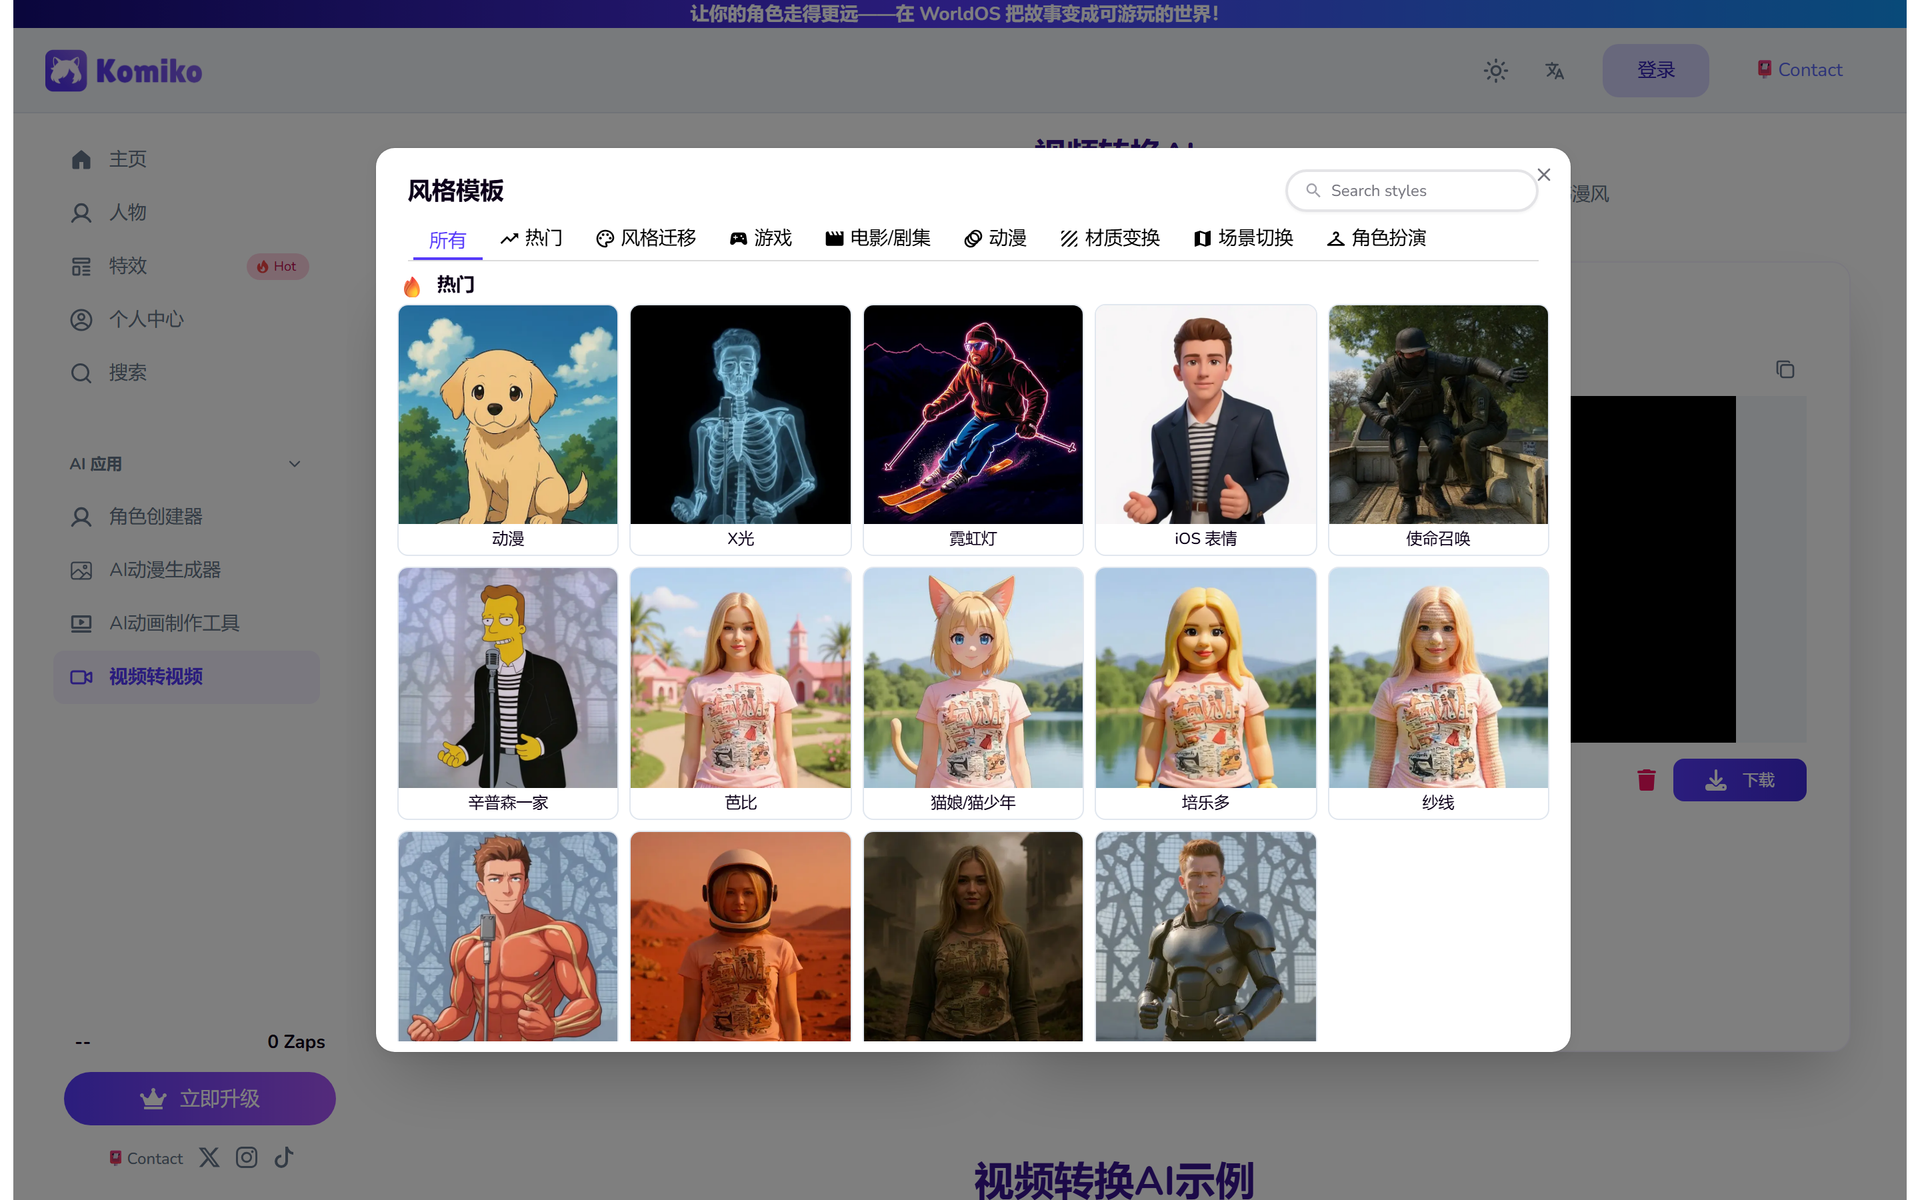
Task: Go to 主页 in sidebar
Action: [186, 159]
